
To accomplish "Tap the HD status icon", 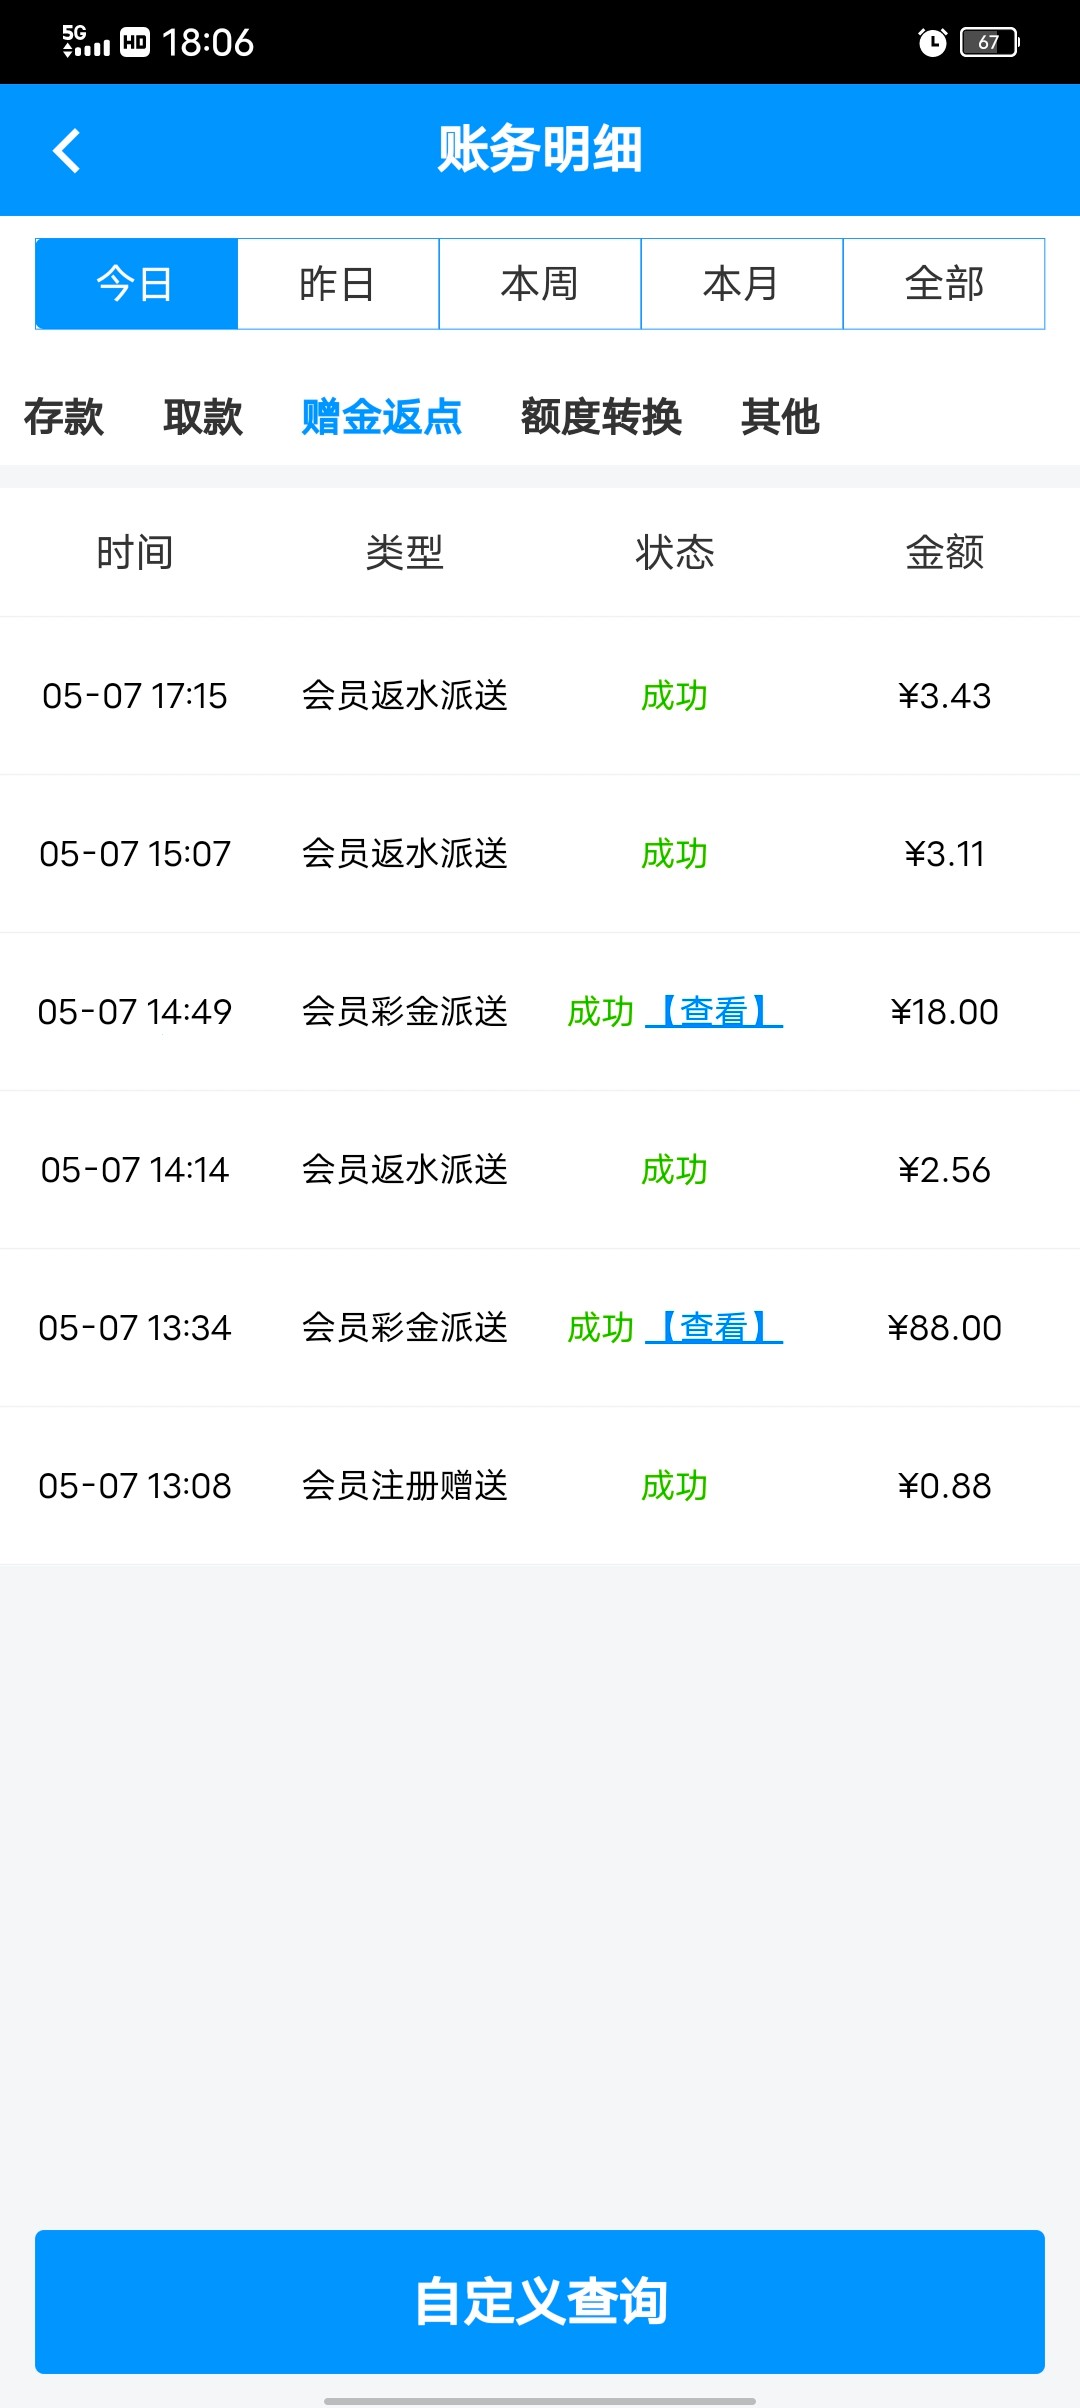I will tap(135, 42).
